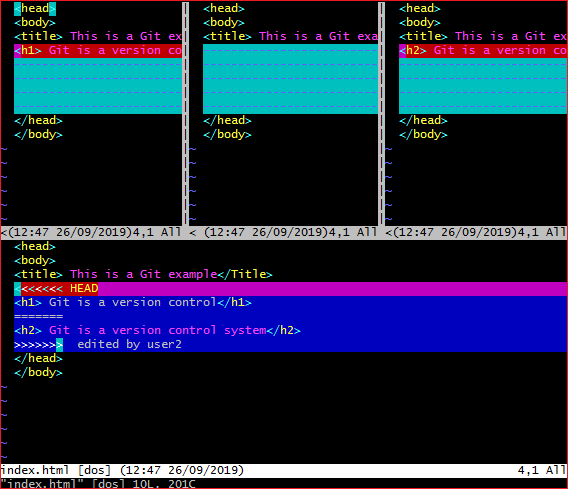The image size is (568, 489).
Task: Click the >>>>>>> edited by user2 marker line
Action: (x=291, y=344)
